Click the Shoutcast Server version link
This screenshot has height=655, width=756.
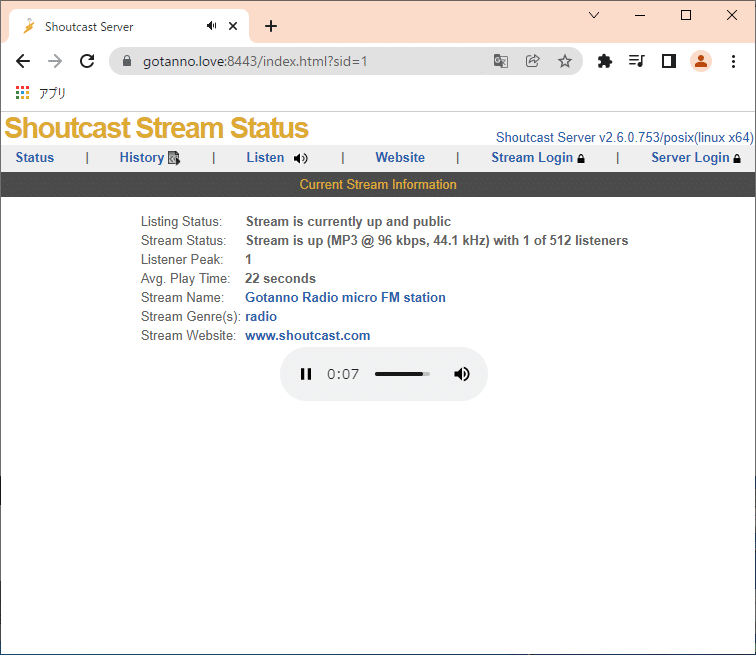coord(624,137)
